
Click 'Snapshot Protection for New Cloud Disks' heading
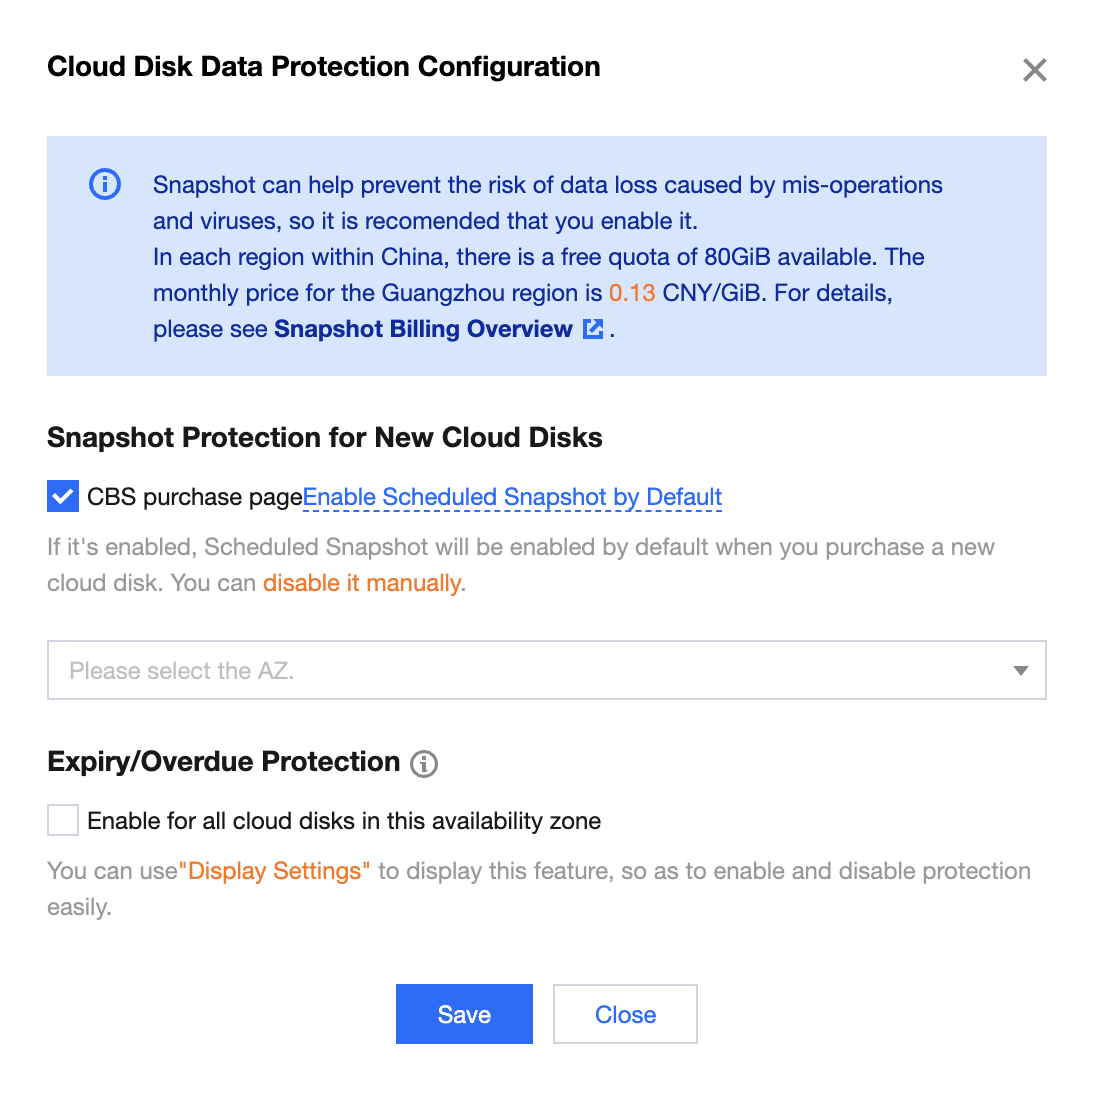pos(325,438)
